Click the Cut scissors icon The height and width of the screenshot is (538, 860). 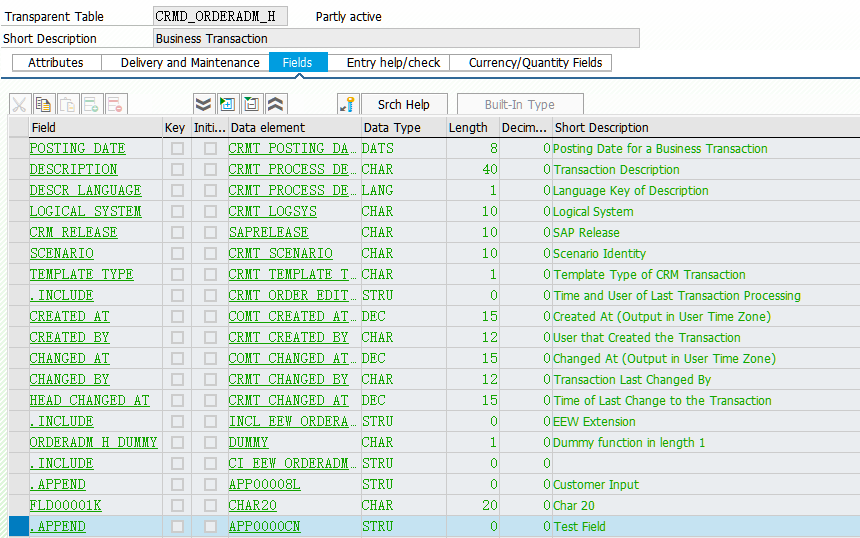pos(19,104)
